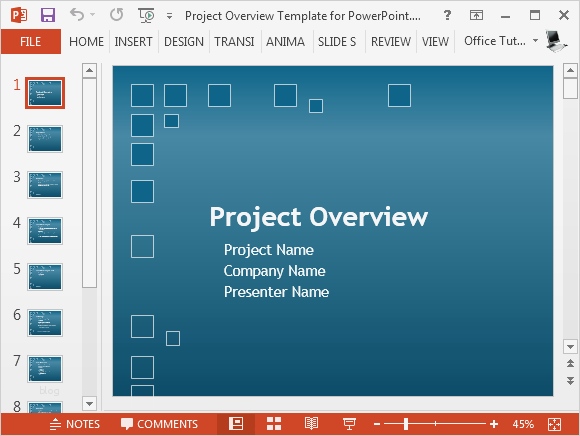
Task: Click the thumbnail pane scrollbar thumb
Action: 89,183
